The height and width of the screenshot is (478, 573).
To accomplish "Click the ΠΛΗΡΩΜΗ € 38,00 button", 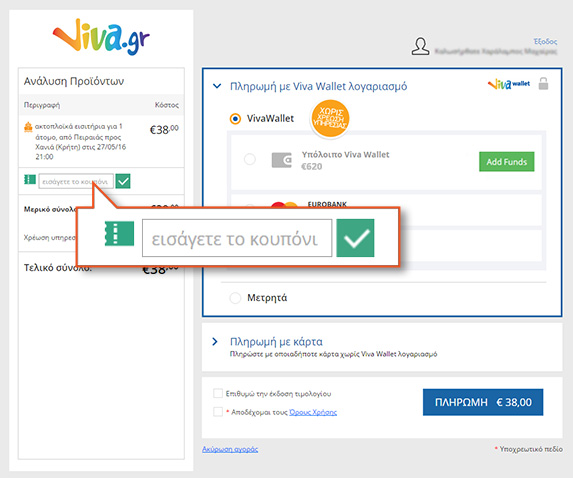I will click(x=483, y=402).
